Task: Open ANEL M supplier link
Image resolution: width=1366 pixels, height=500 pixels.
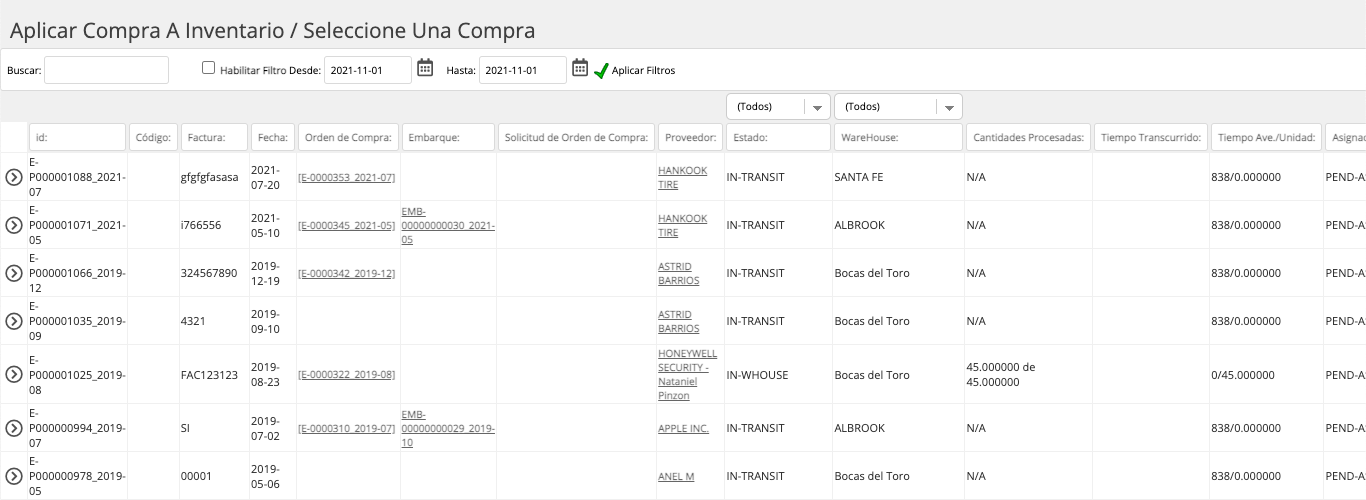Action: [x=676, y=476]
